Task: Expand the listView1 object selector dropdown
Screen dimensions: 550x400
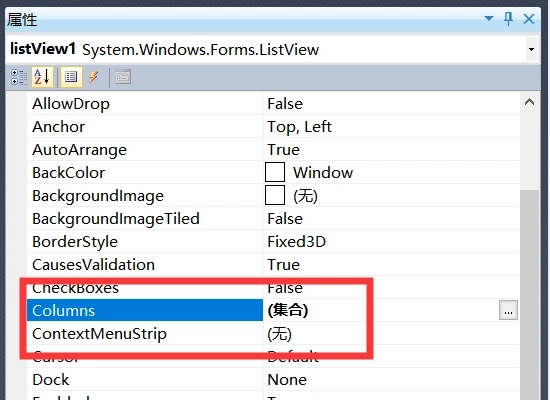Action: [531, 49]
